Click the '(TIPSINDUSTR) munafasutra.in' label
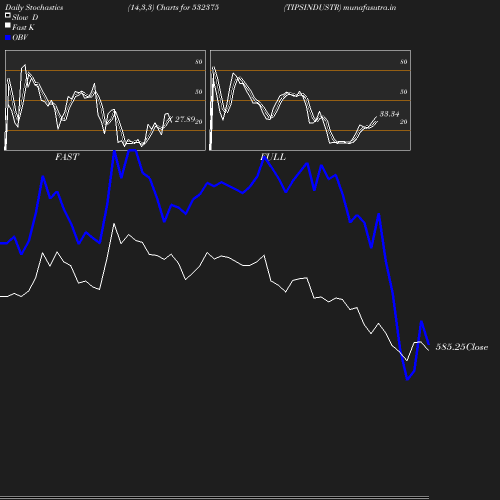Viewport: 500px width, 500px height. click(x=340, y=8)
